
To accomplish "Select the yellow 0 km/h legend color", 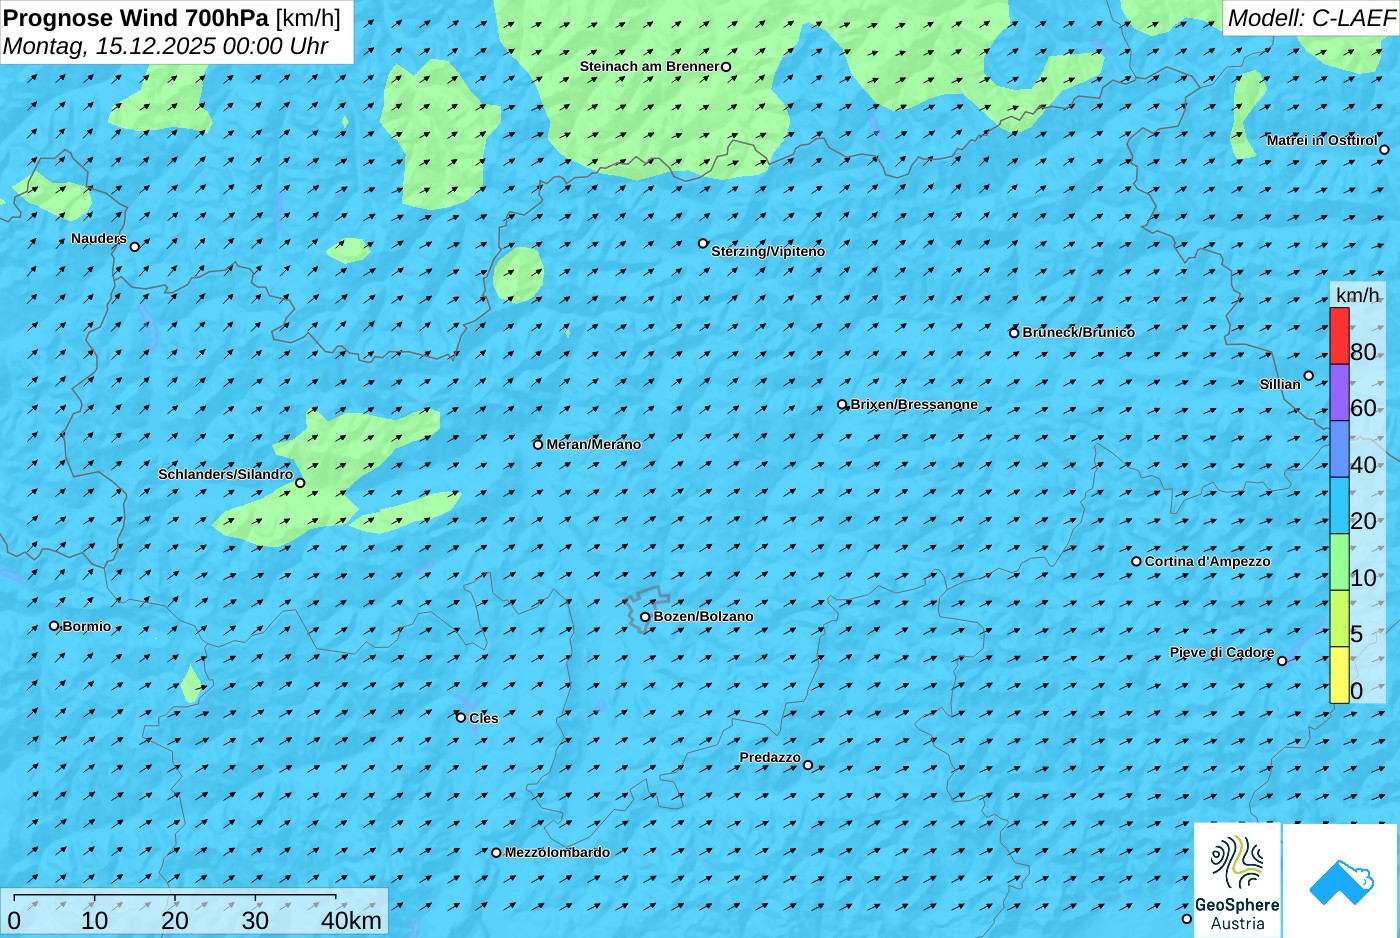I will [x=1339, y=675].
